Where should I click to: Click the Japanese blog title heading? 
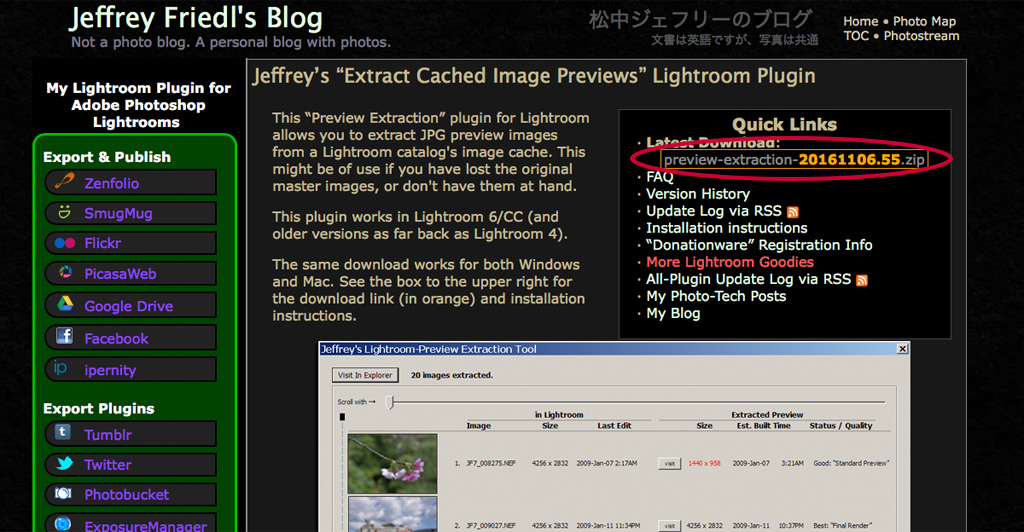tap(701, 19)
